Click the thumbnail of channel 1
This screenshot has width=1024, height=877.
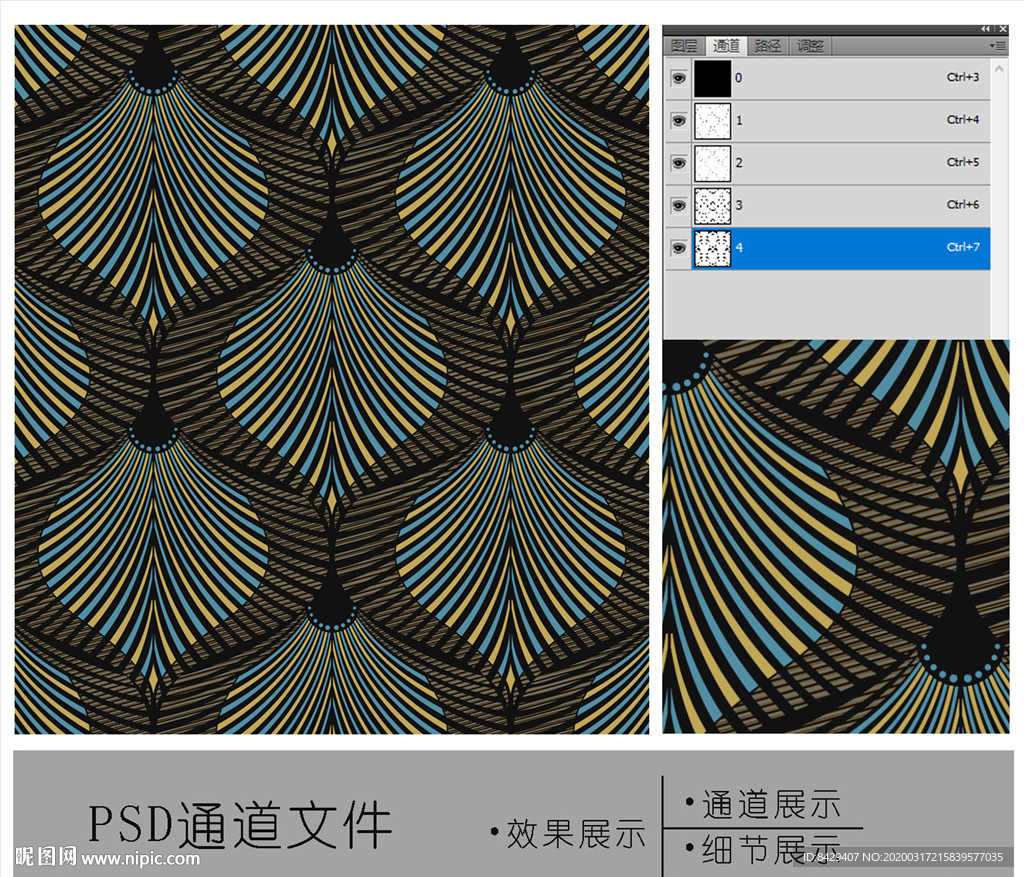[x=712, y=121]
